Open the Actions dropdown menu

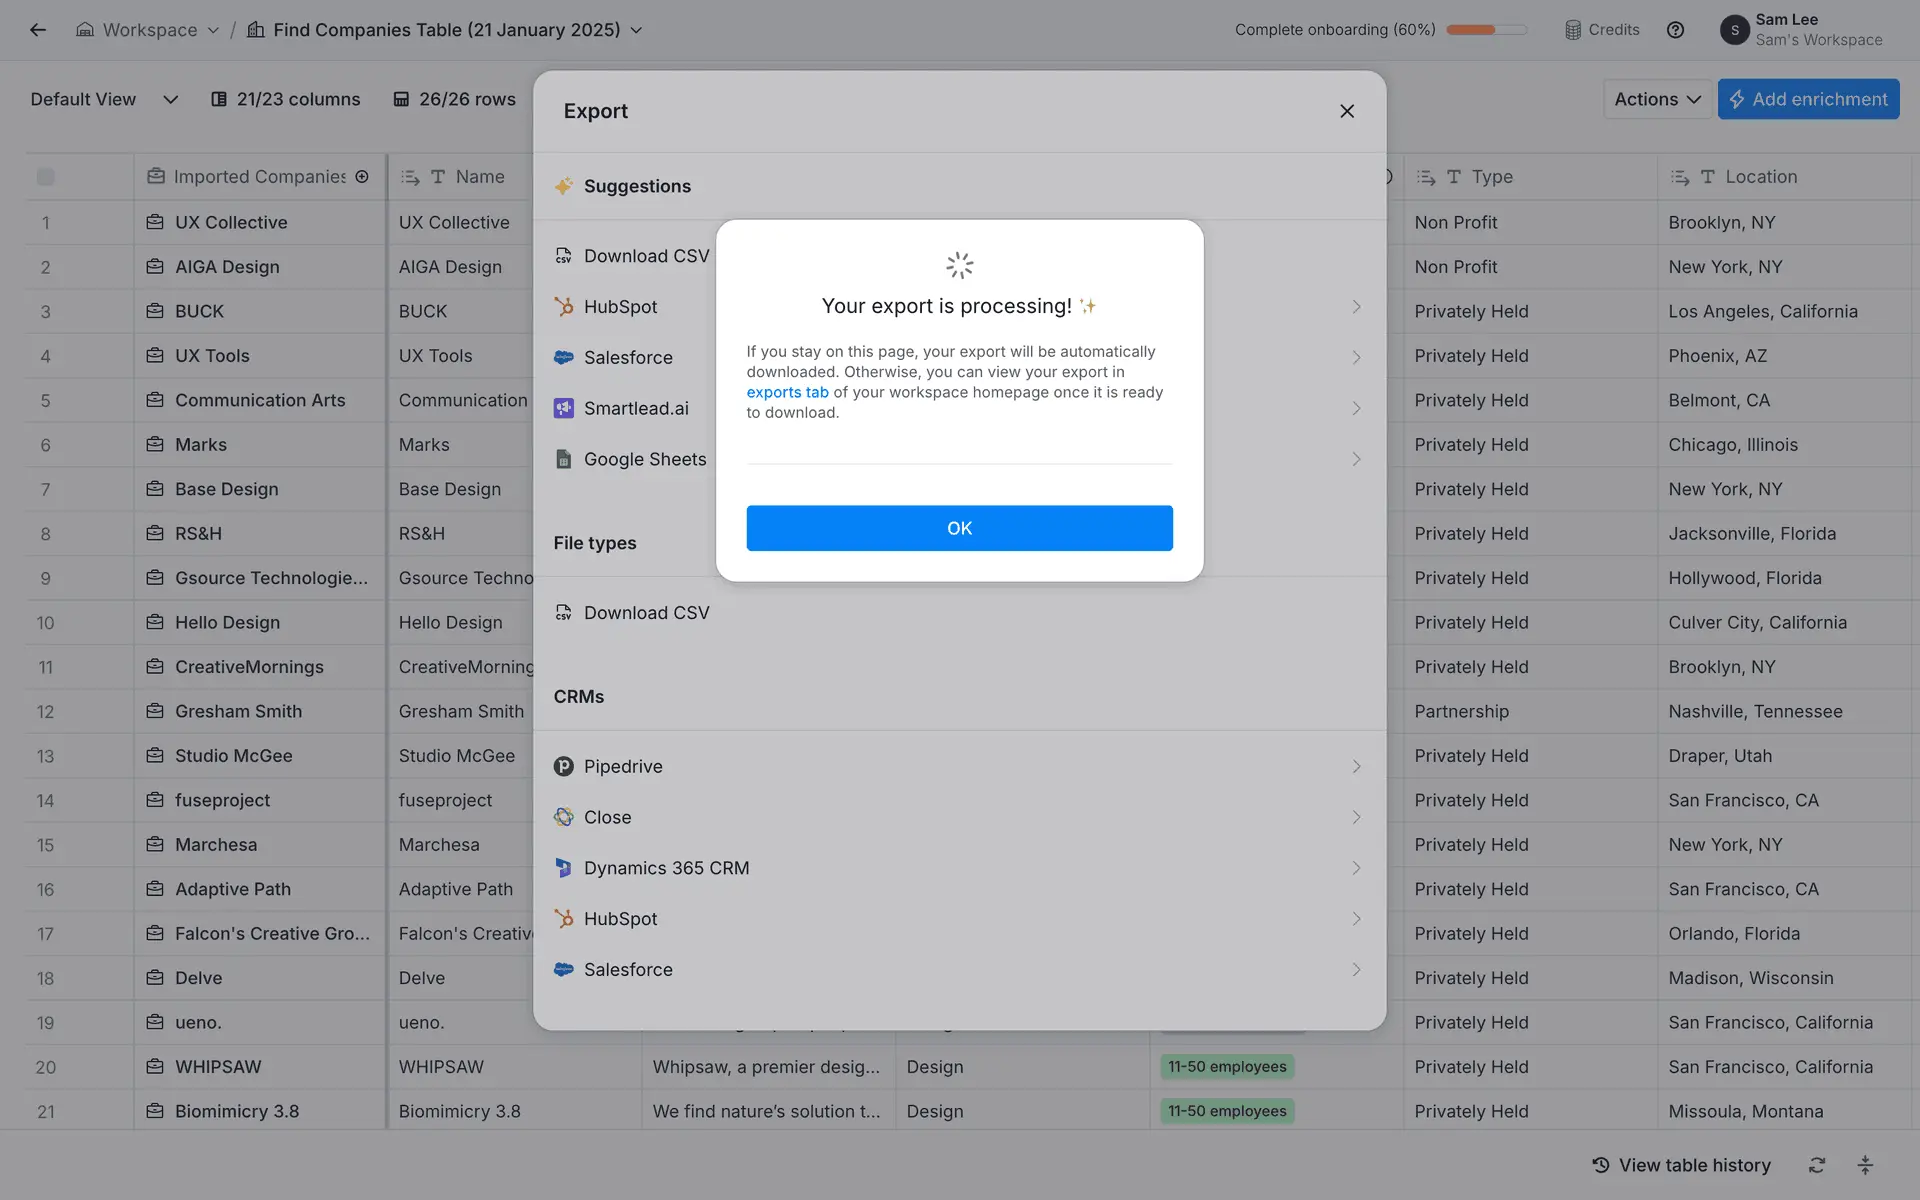pyautogui.click(x=1656, y=99)
